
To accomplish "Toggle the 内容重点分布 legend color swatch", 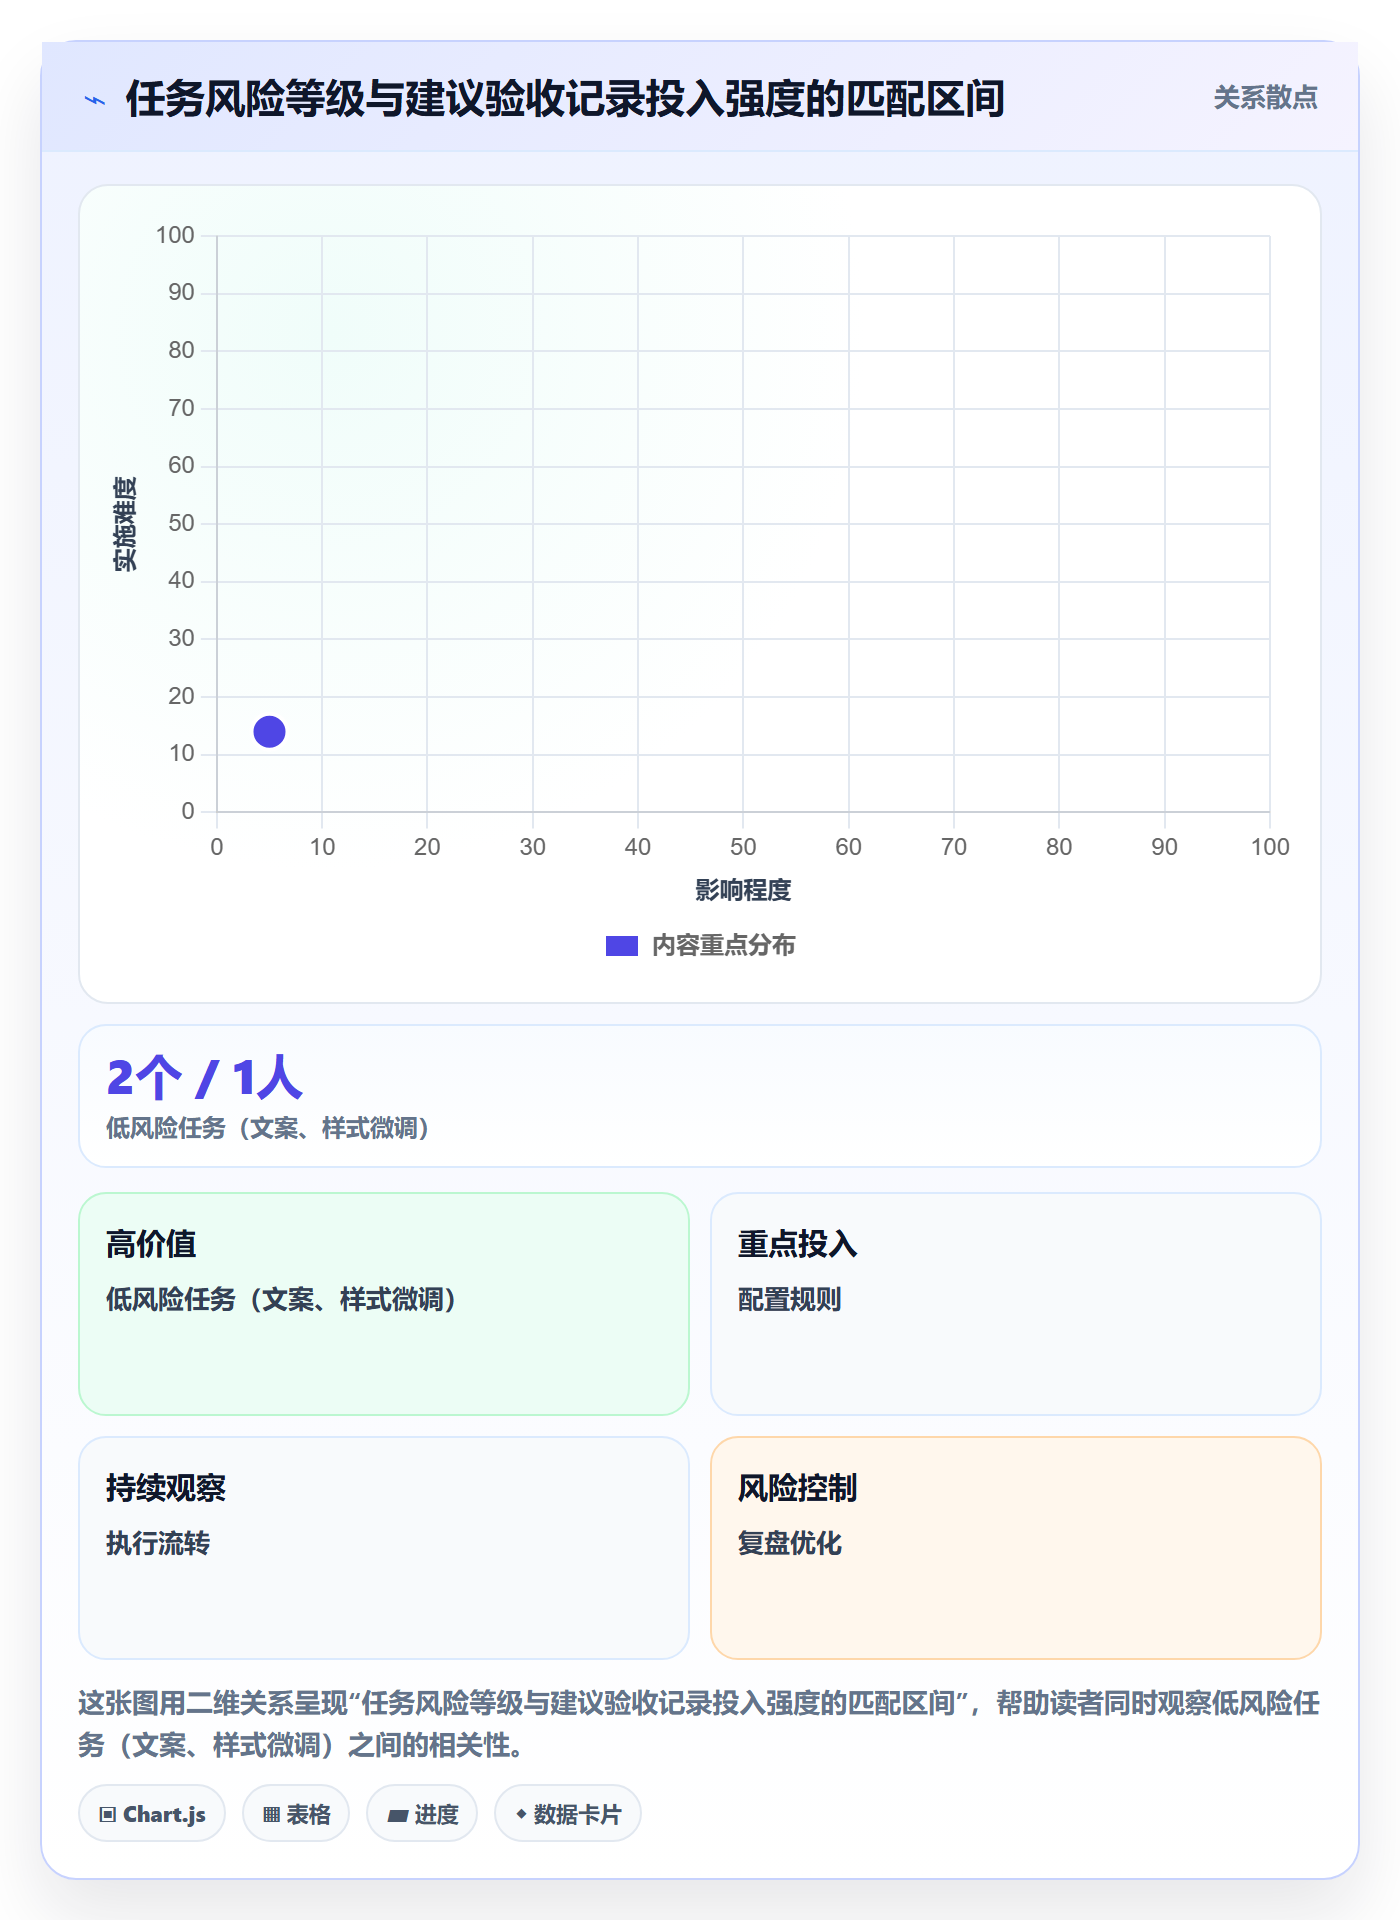I will (621, 946).
